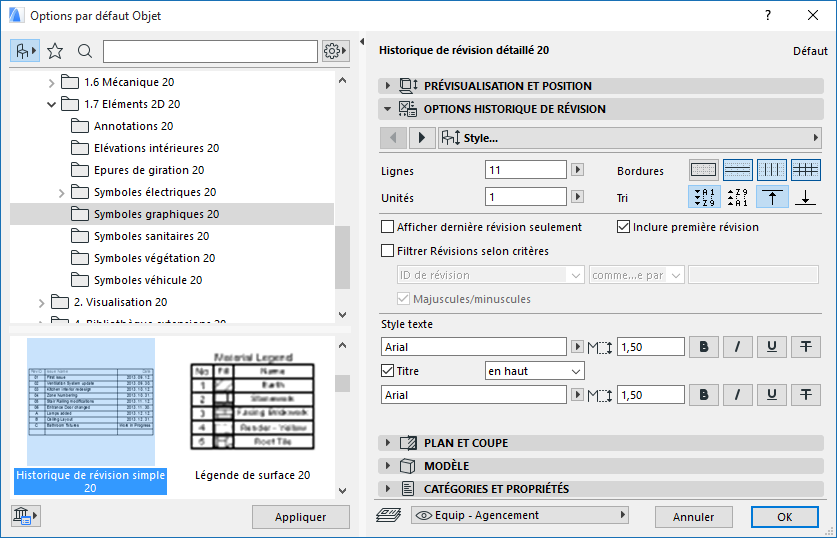Toggle bold for the Titre font
837x538 pixels.
point(704,395)
